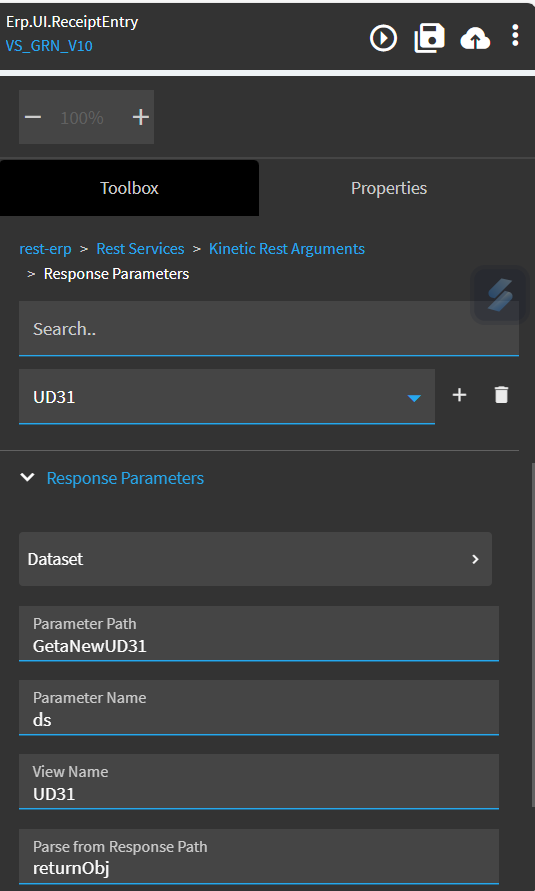The width and height of the screenshot is (535, 891).
Task: Zoom in with the plus icon
Action: 140,117
